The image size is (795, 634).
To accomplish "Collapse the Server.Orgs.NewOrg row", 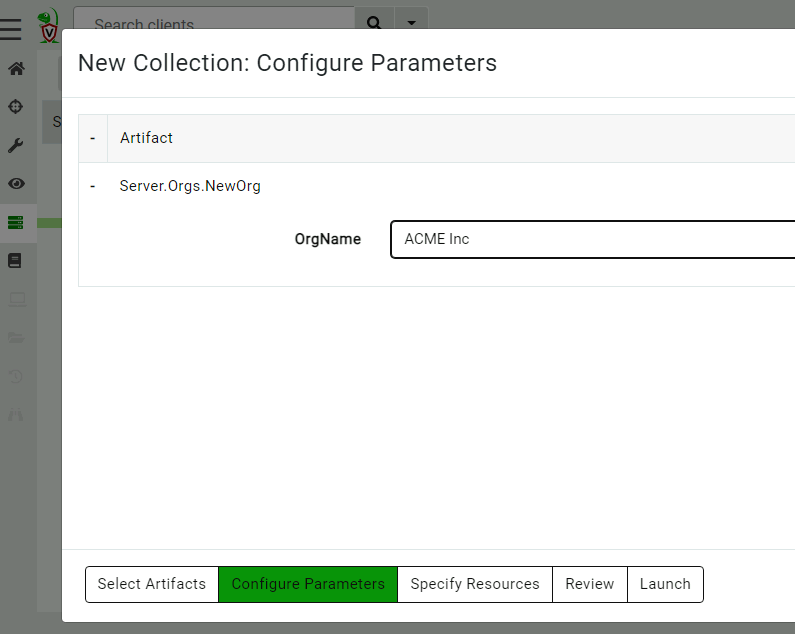I will pos(92,186).
